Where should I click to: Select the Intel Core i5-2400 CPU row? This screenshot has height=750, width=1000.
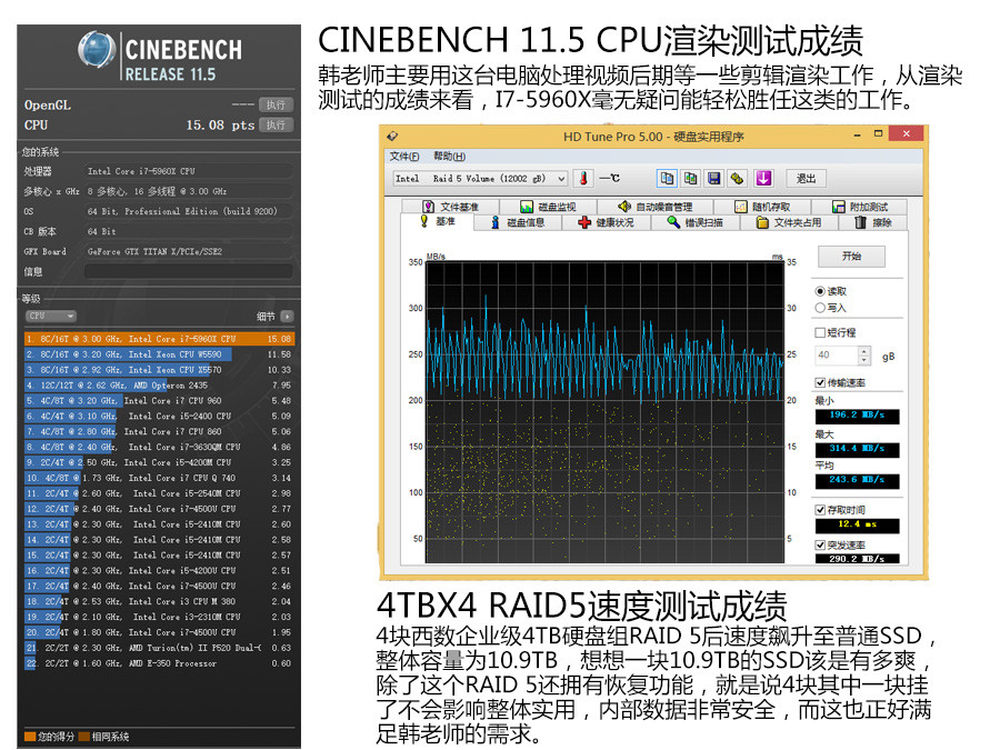point(159,416)
